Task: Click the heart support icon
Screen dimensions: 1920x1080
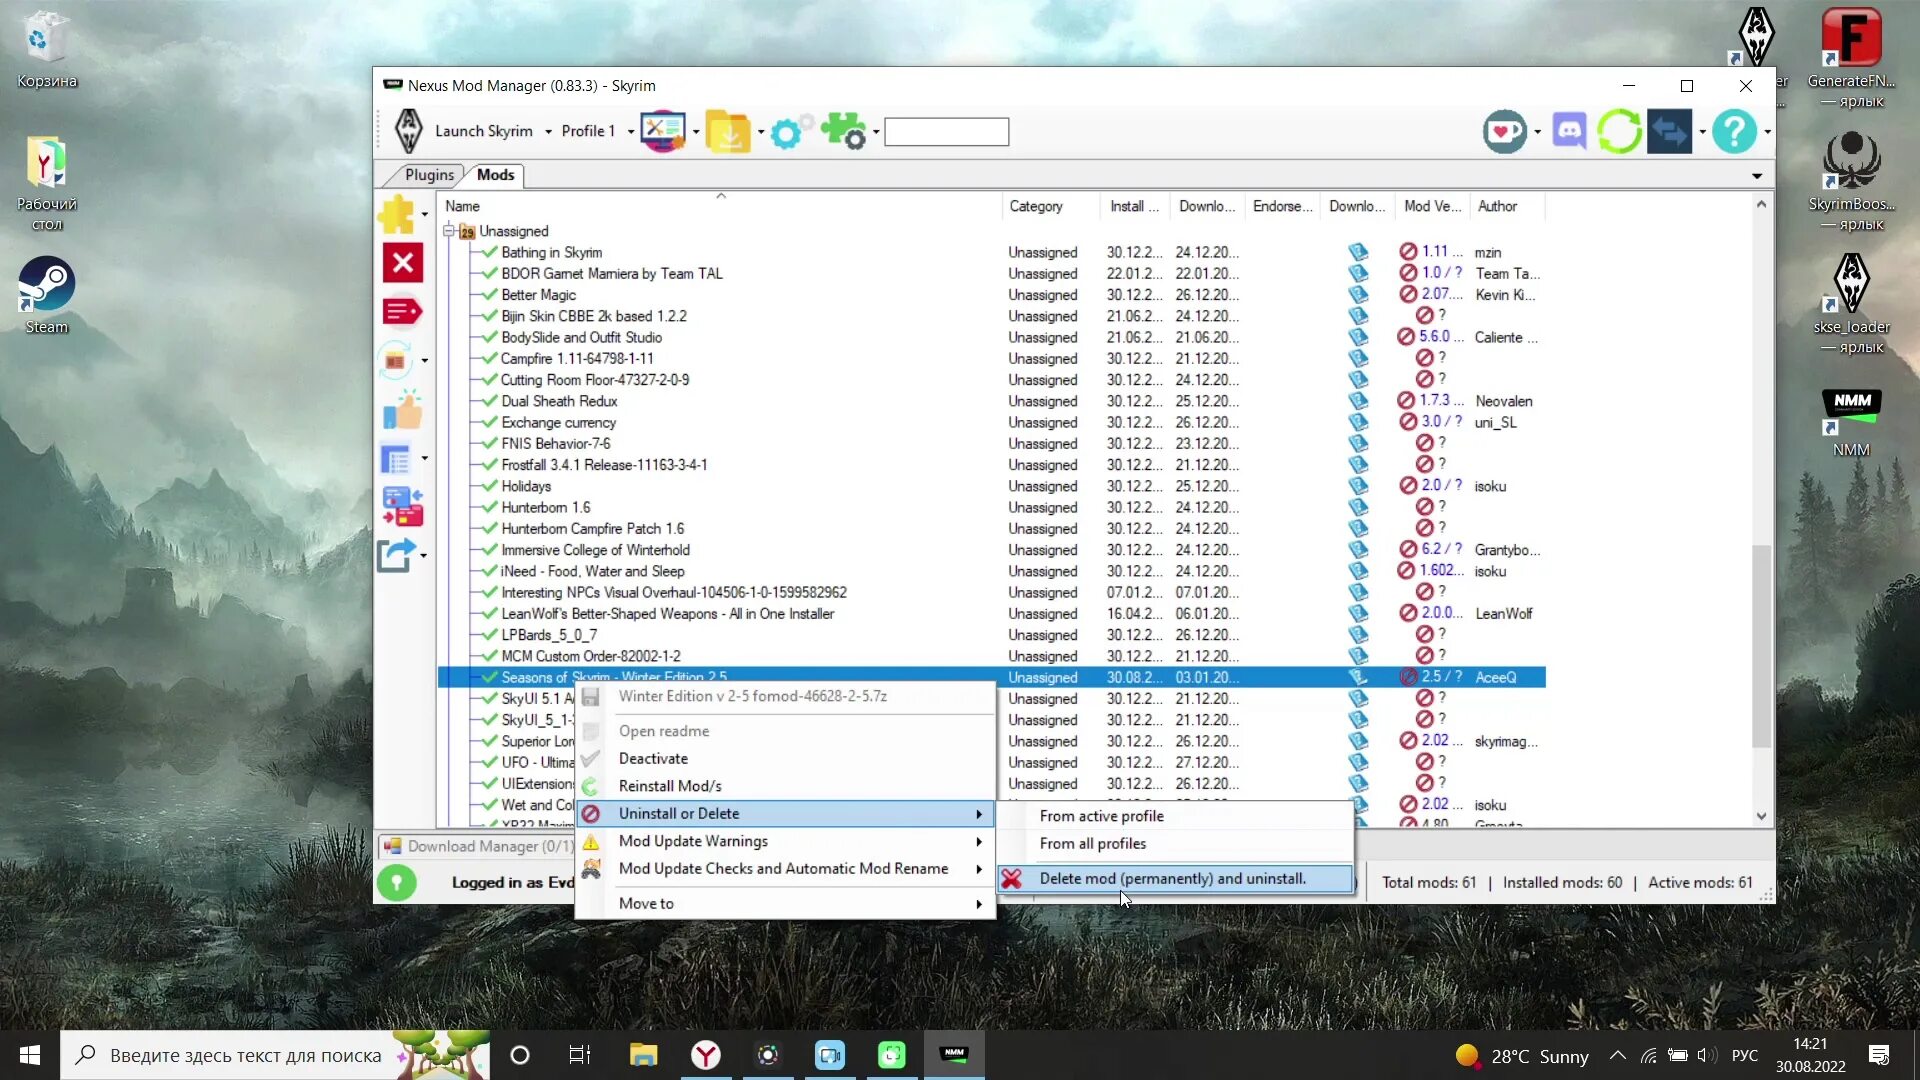Action: tap(1504, 131)
